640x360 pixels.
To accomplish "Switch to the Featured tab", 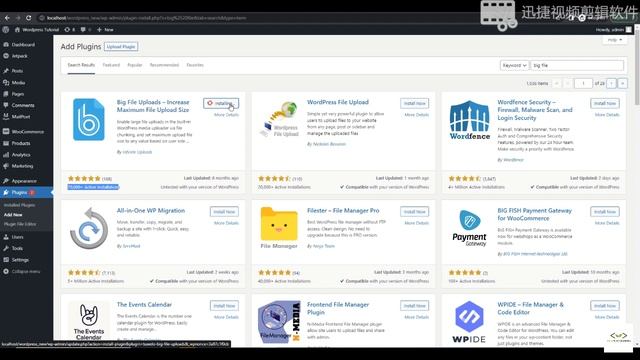I will tap(111, 65).
